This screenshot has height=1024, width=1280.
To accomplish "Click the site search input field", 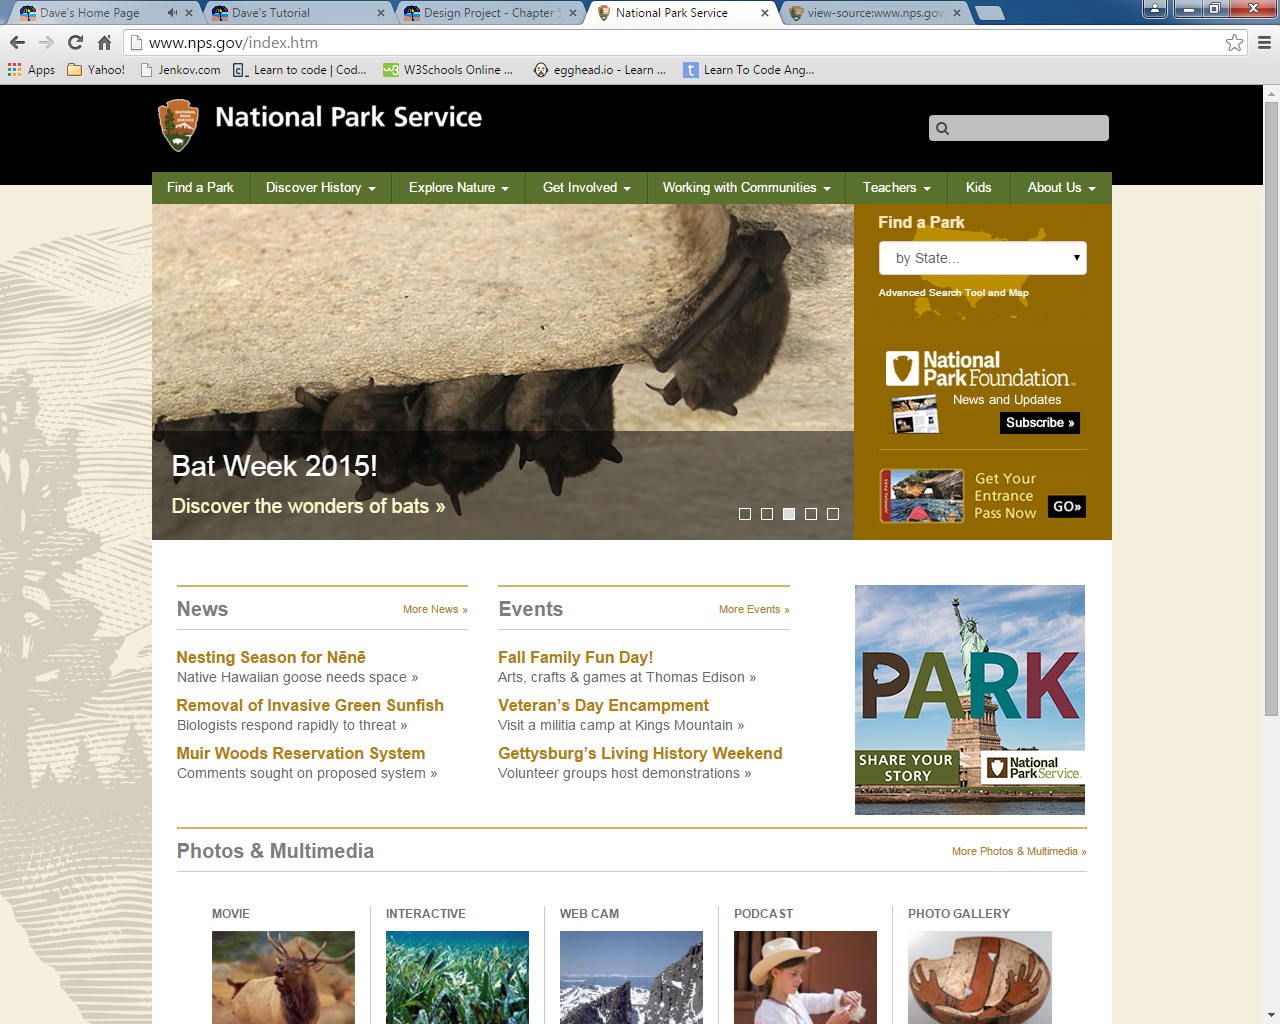I will coord(1018,128).
